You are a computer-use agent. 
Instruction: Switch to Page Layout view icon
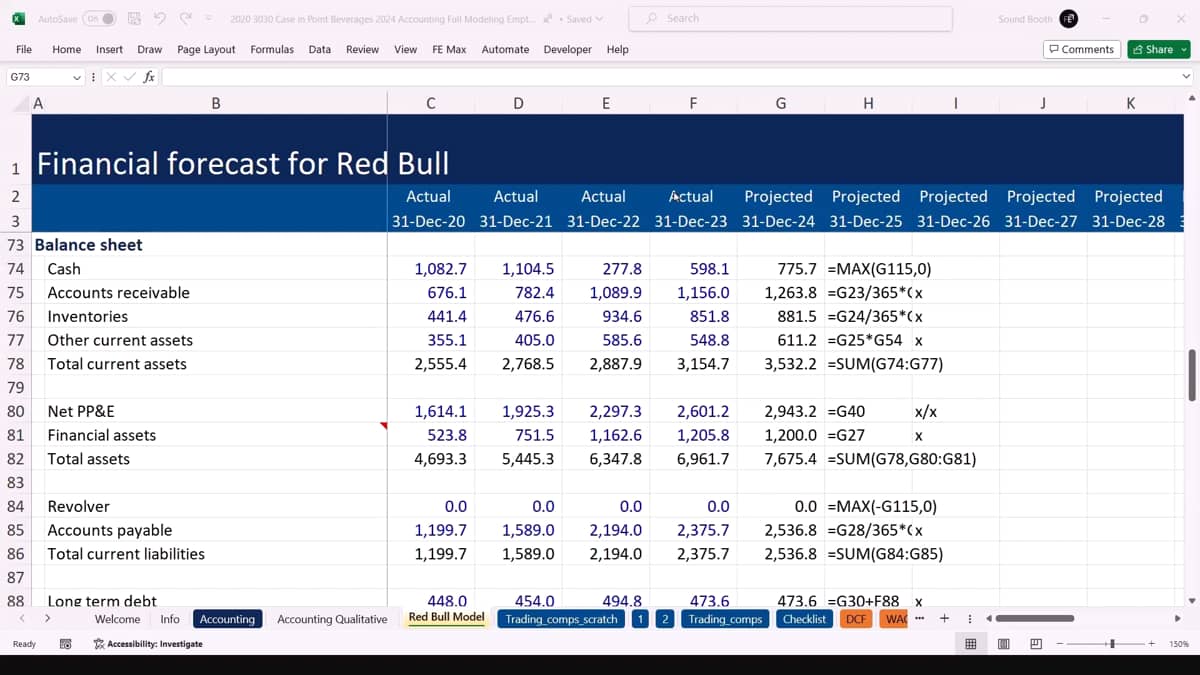click(x=1003, y=644)
